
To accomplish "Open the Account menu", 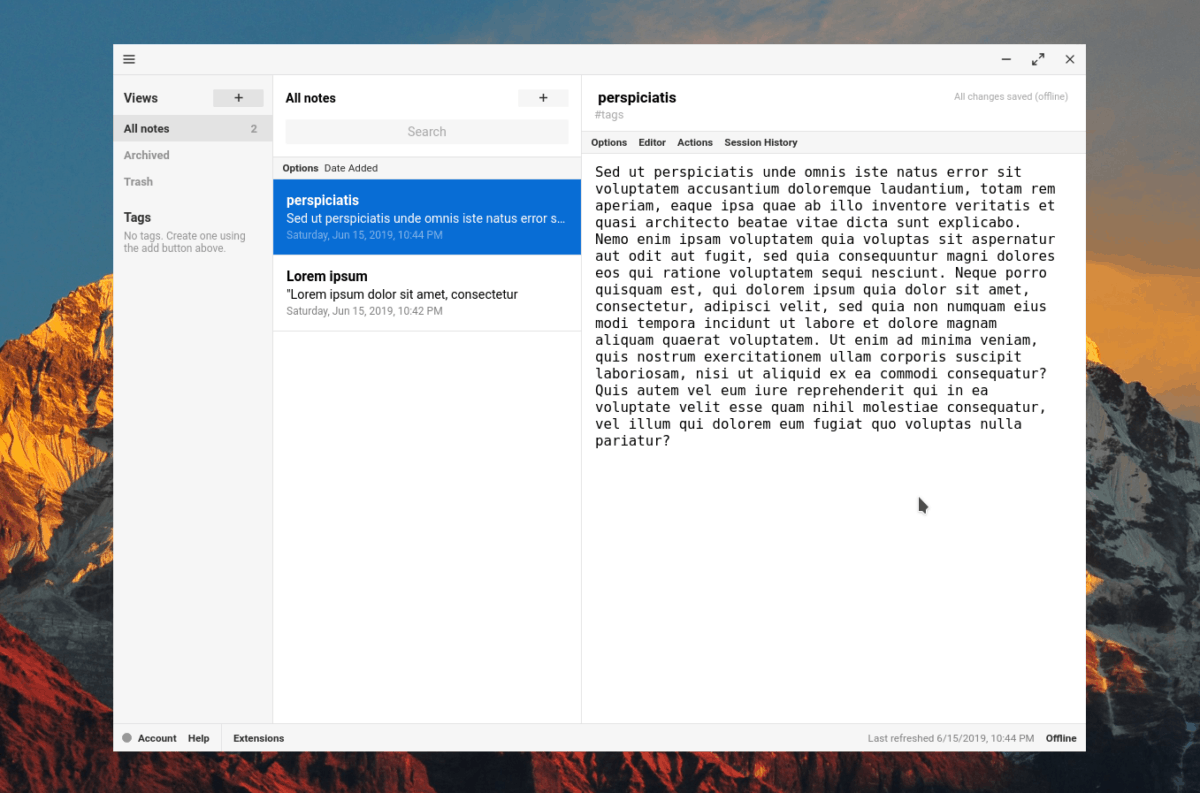I will pyautogui.click(x=156, y=738).
